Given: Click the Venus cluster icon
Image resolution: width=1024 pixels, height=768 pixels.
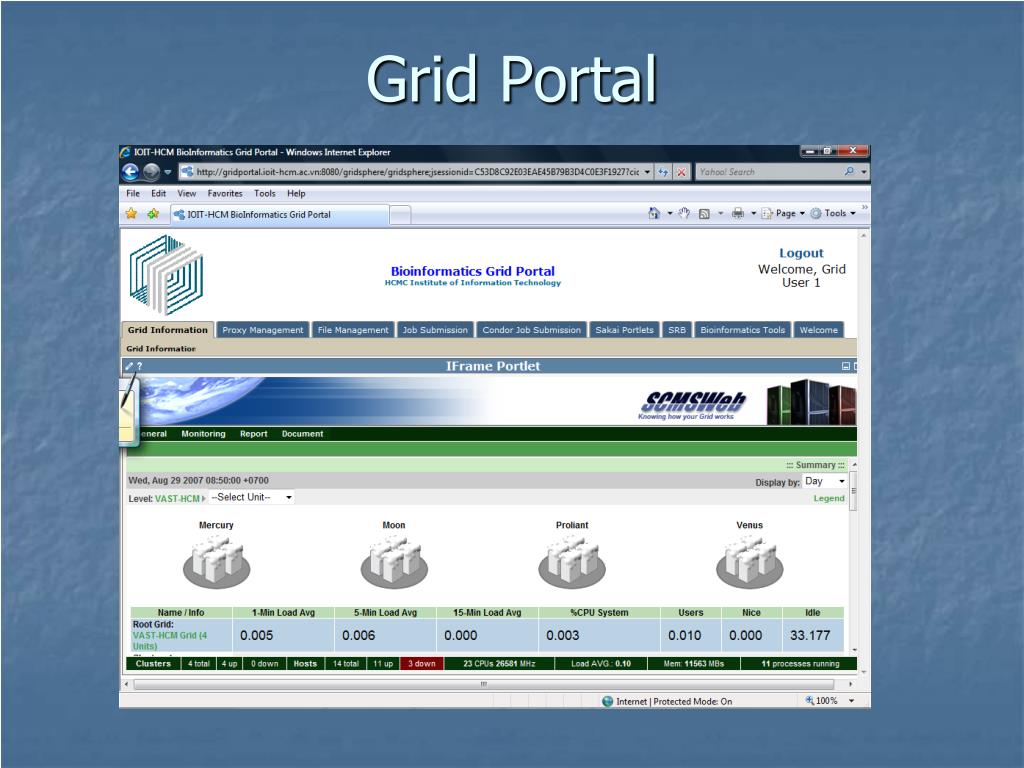Looking at the screenshot, I should 750,562.
